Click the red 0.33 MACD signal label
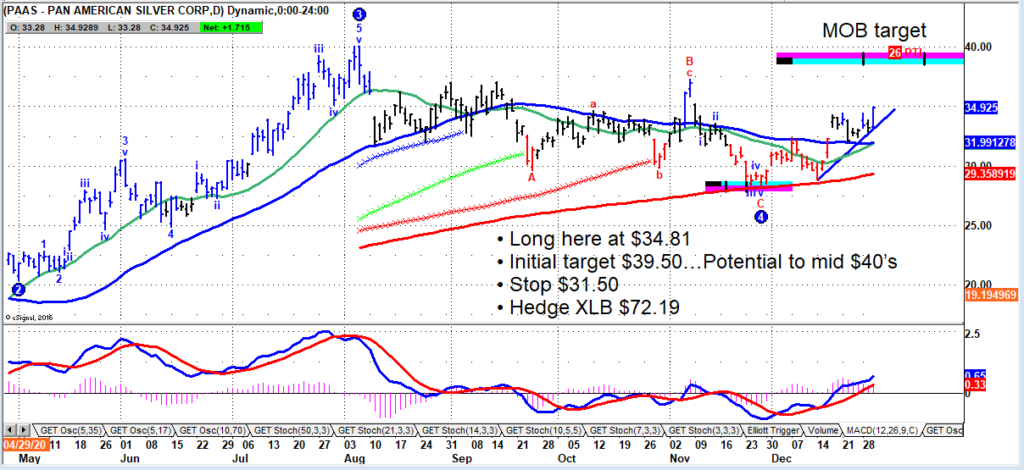Image resolution: width=1024 pixels, height=470 pixels. click(x=974, y=386)
